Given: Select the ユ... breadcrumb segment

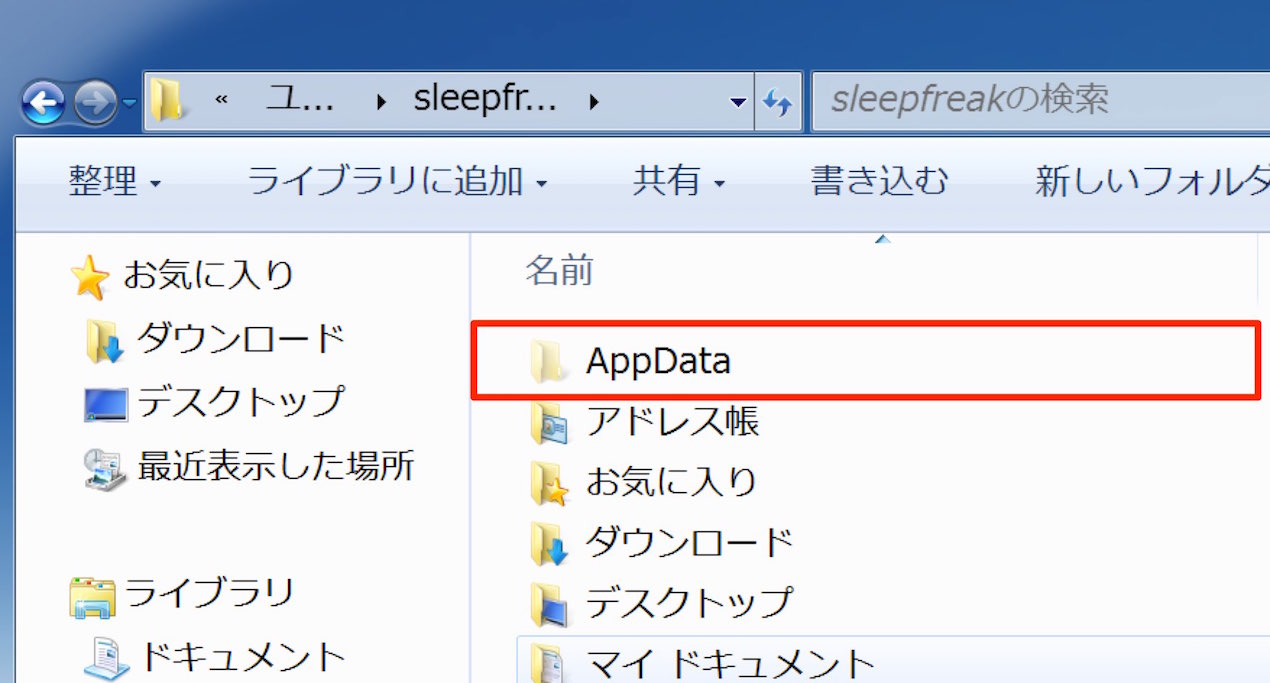Looking at the screenshot, I should click(300, 100).
